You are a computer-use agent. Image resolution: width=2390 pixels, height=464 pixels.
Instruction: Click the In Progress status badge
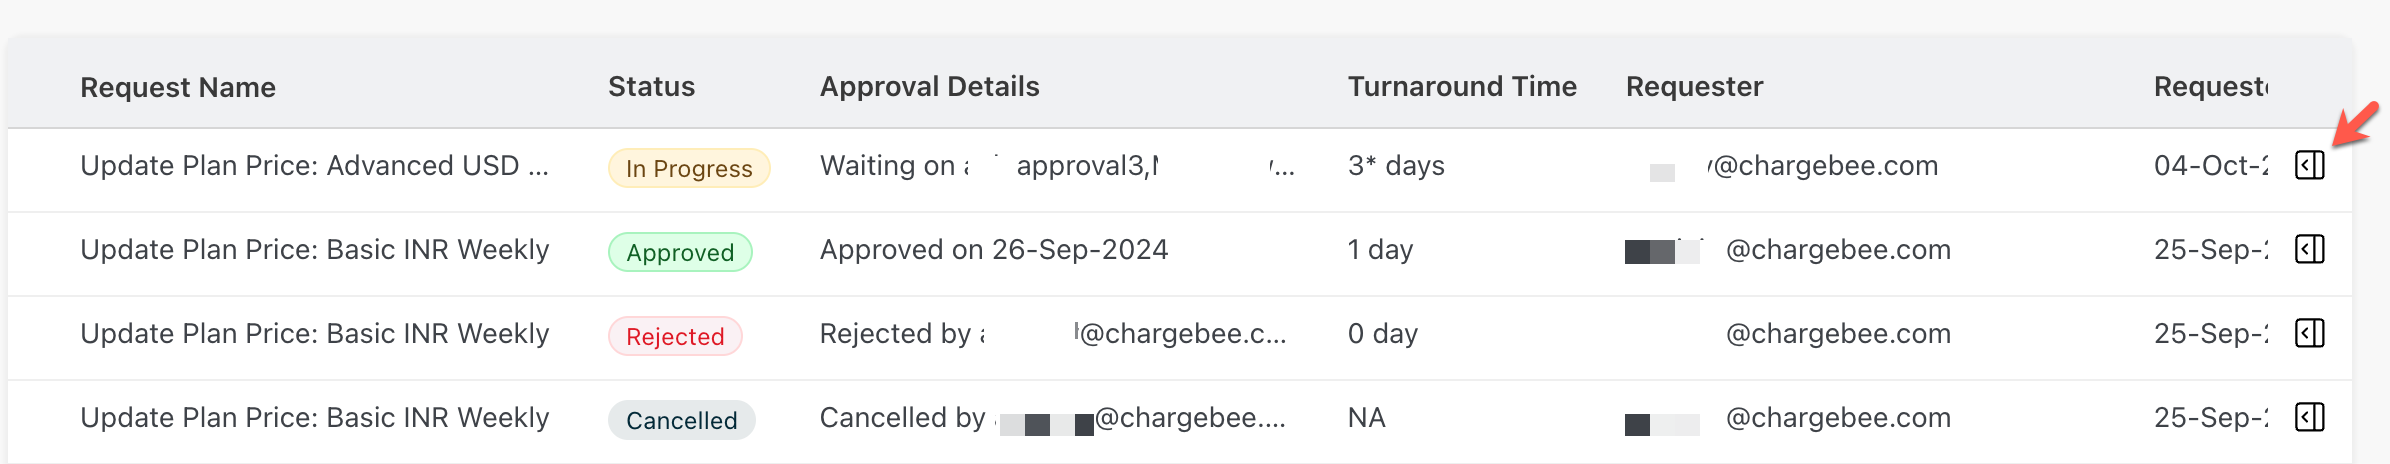(689, 168)
